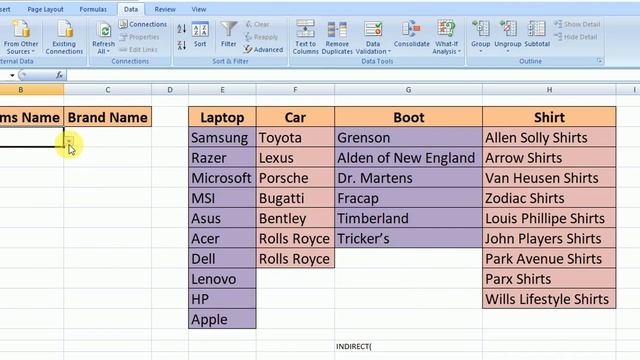Switch to the View tab

click(199, 9)
